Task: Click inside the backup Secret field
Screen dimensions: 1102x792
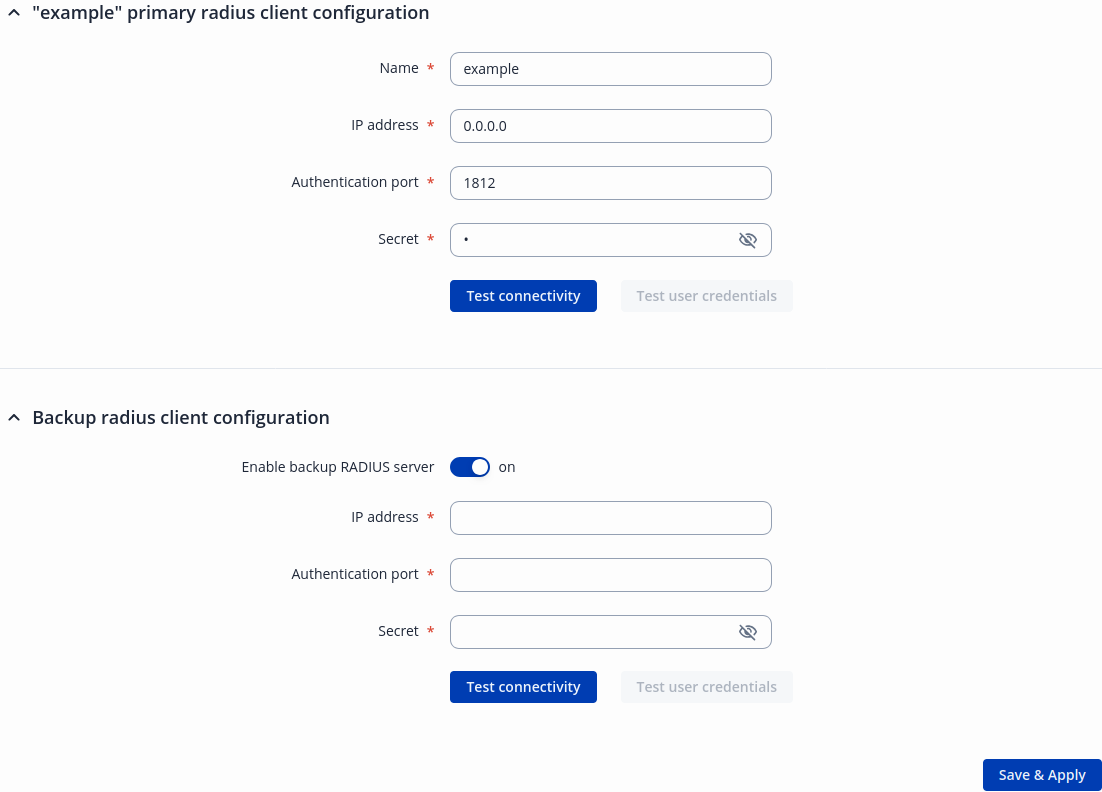Action: pyautogui.click(x=590, y=632)
